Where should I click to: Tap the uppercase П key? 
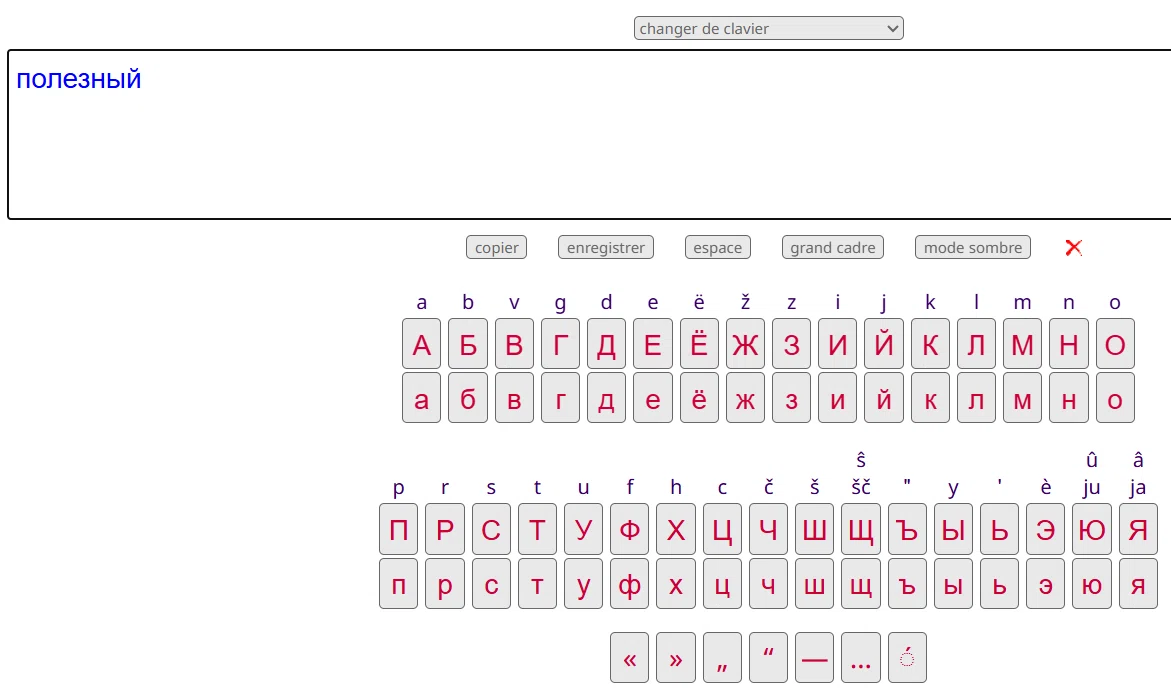pyautogui.click(x=398, y=529)
